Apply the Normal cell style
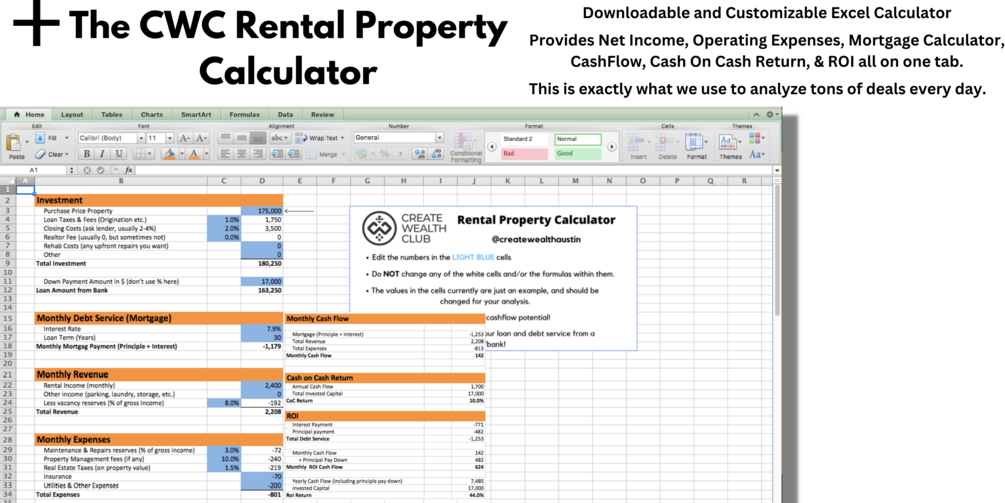The image size is (1005, 503). click(578, 139)
